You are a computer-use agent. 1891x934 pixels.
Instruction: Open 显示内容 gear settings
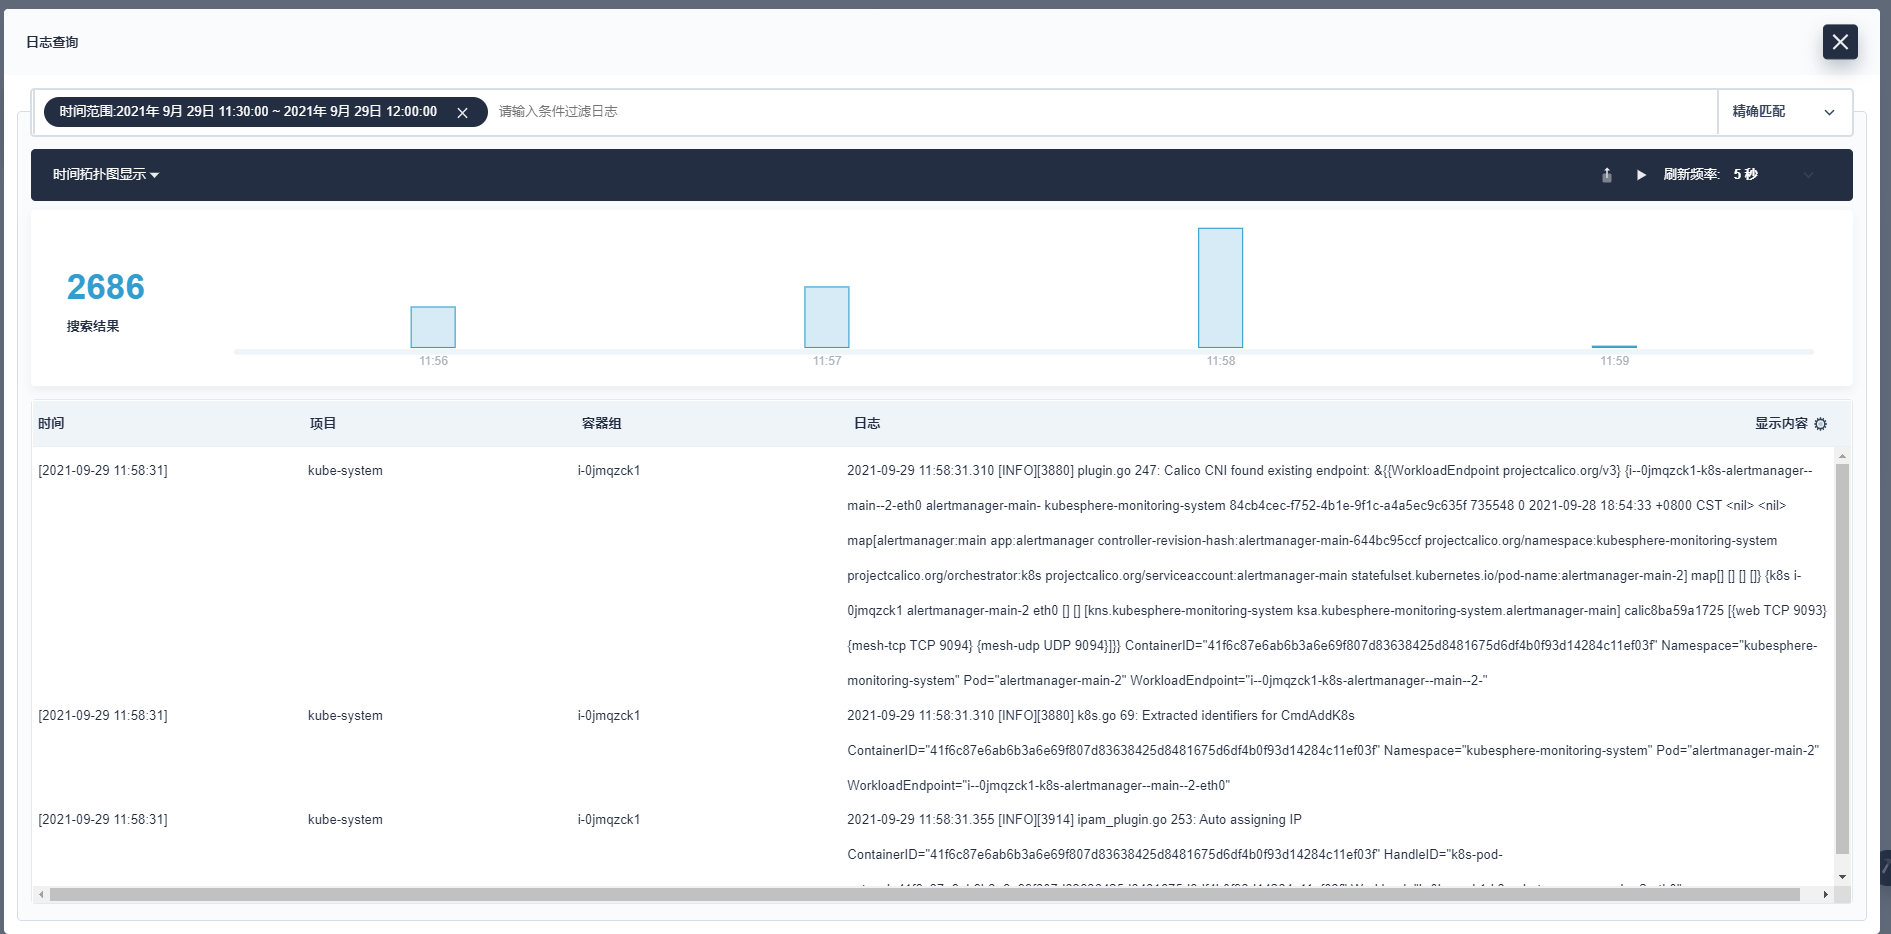[1821, 424]
